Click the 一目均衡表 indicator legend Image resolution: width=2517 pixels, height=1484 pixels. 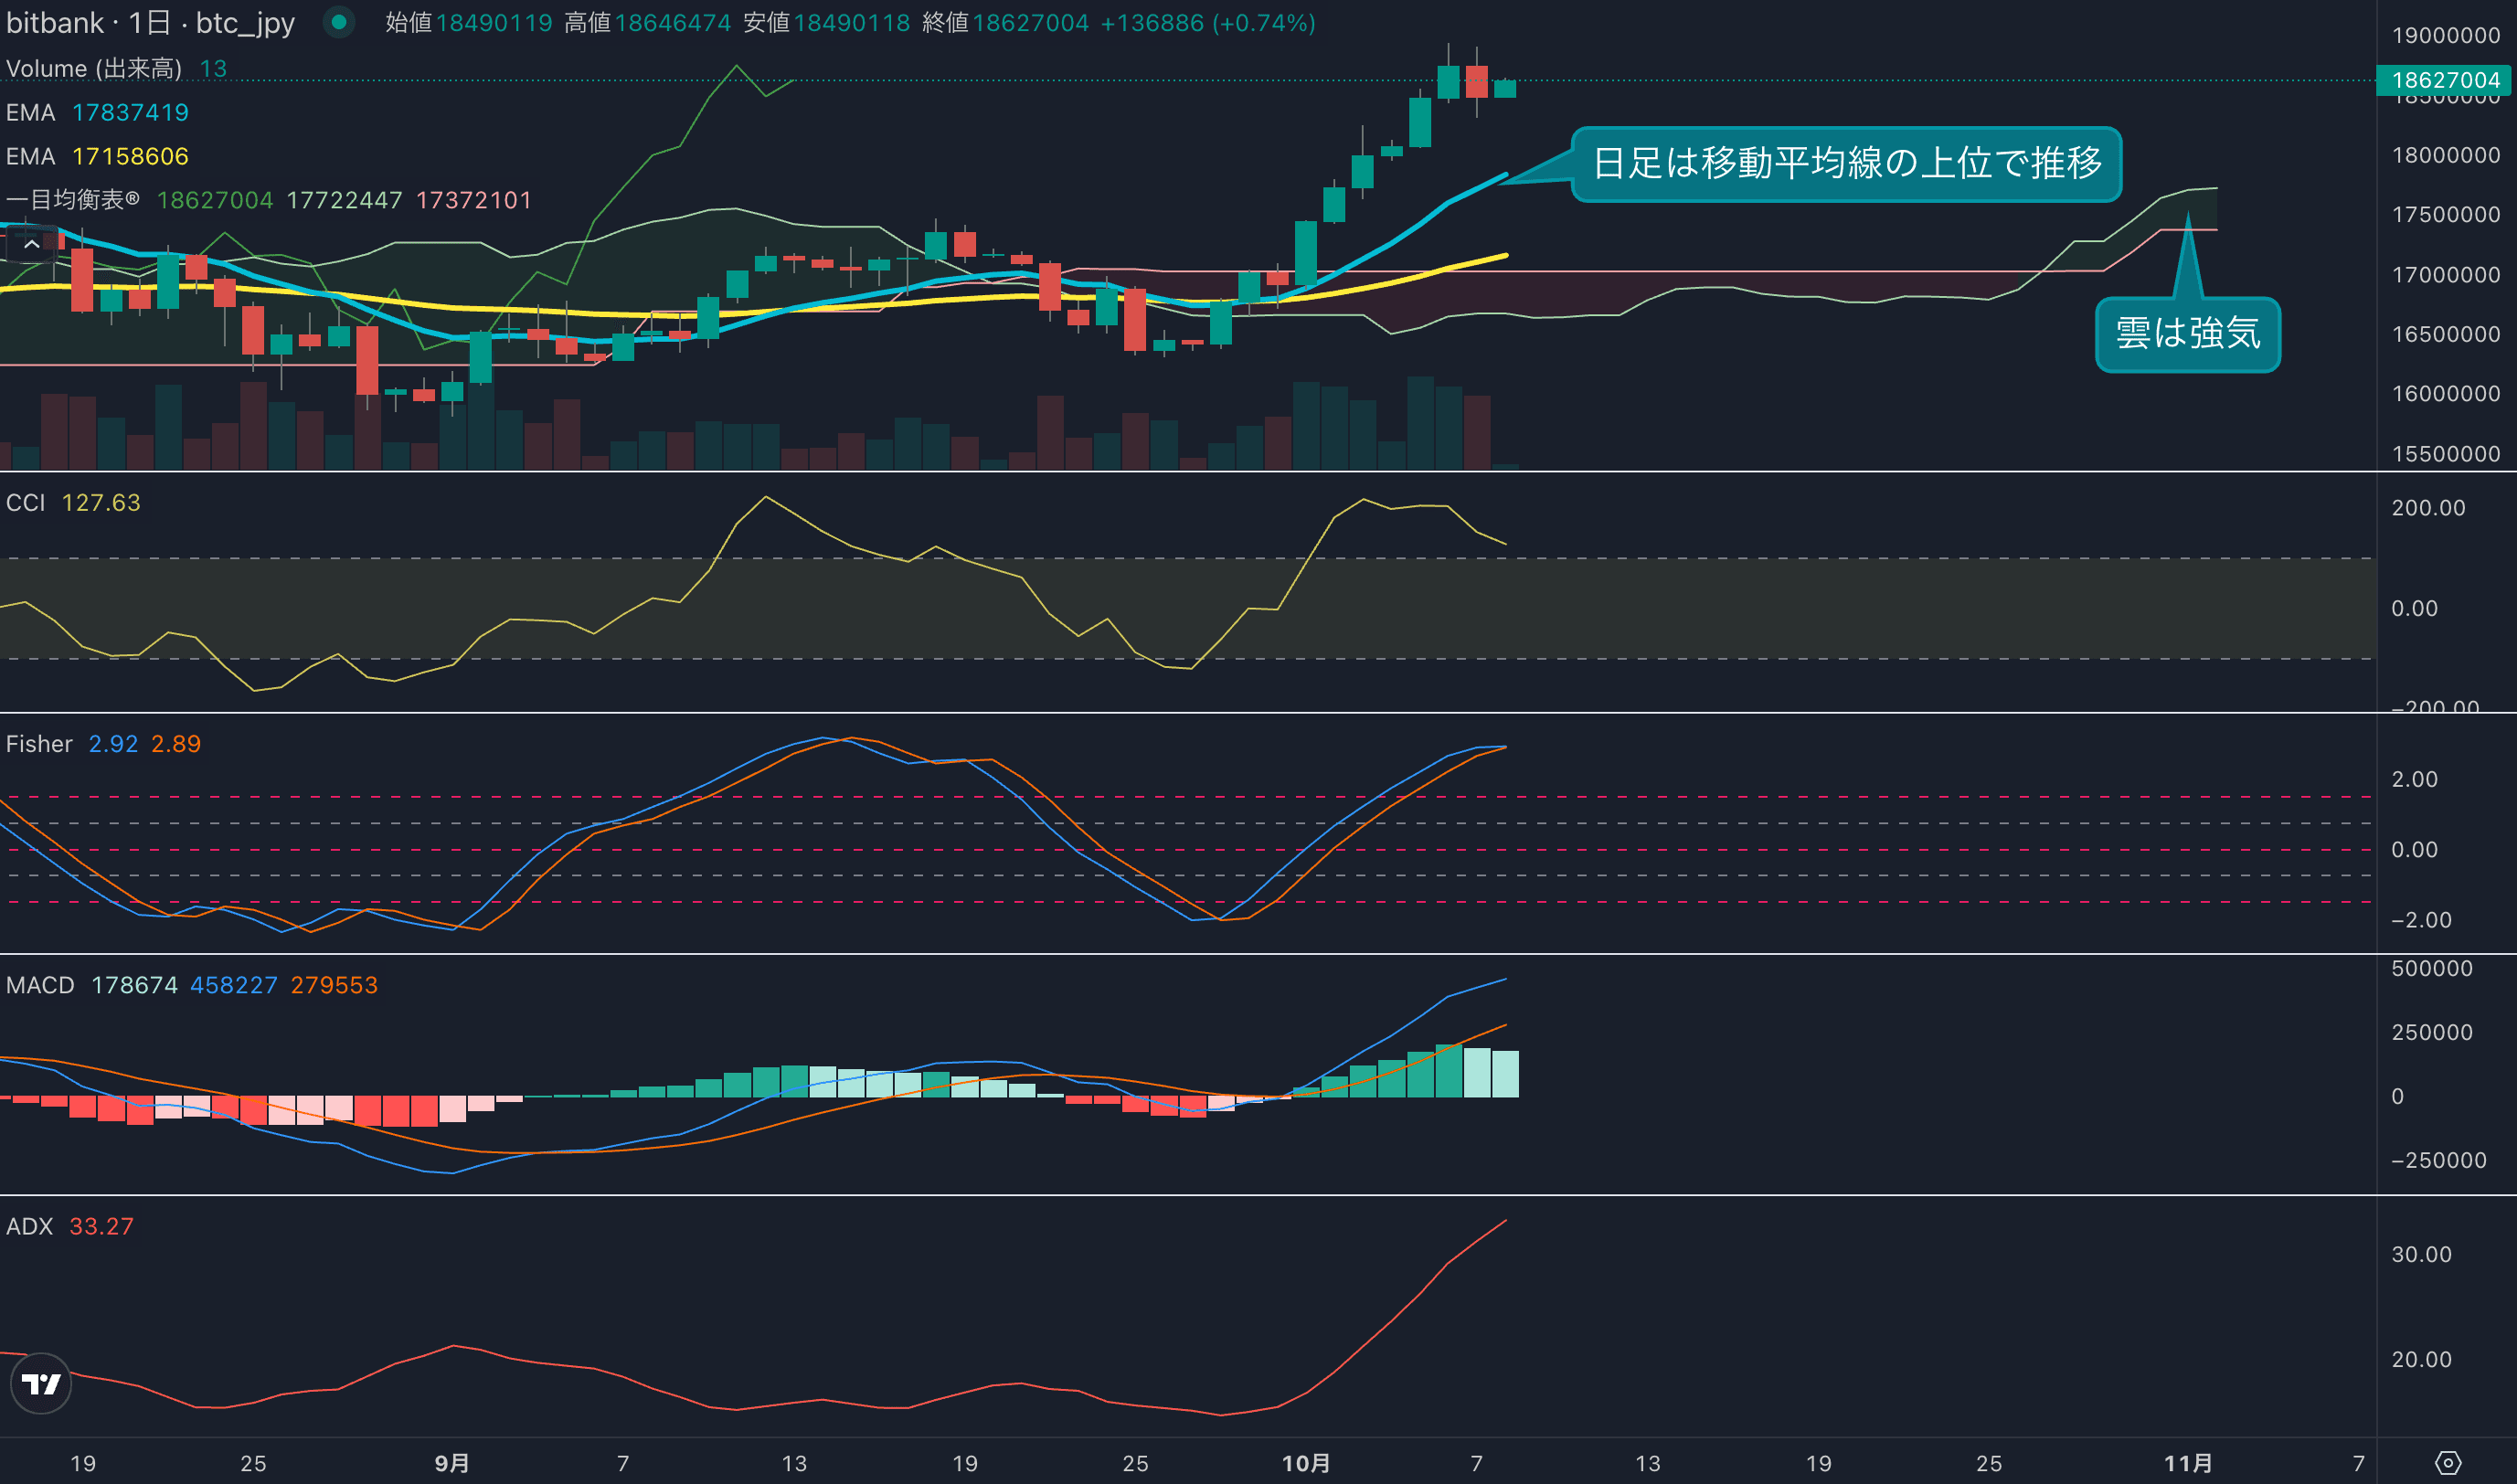(72, 200)
